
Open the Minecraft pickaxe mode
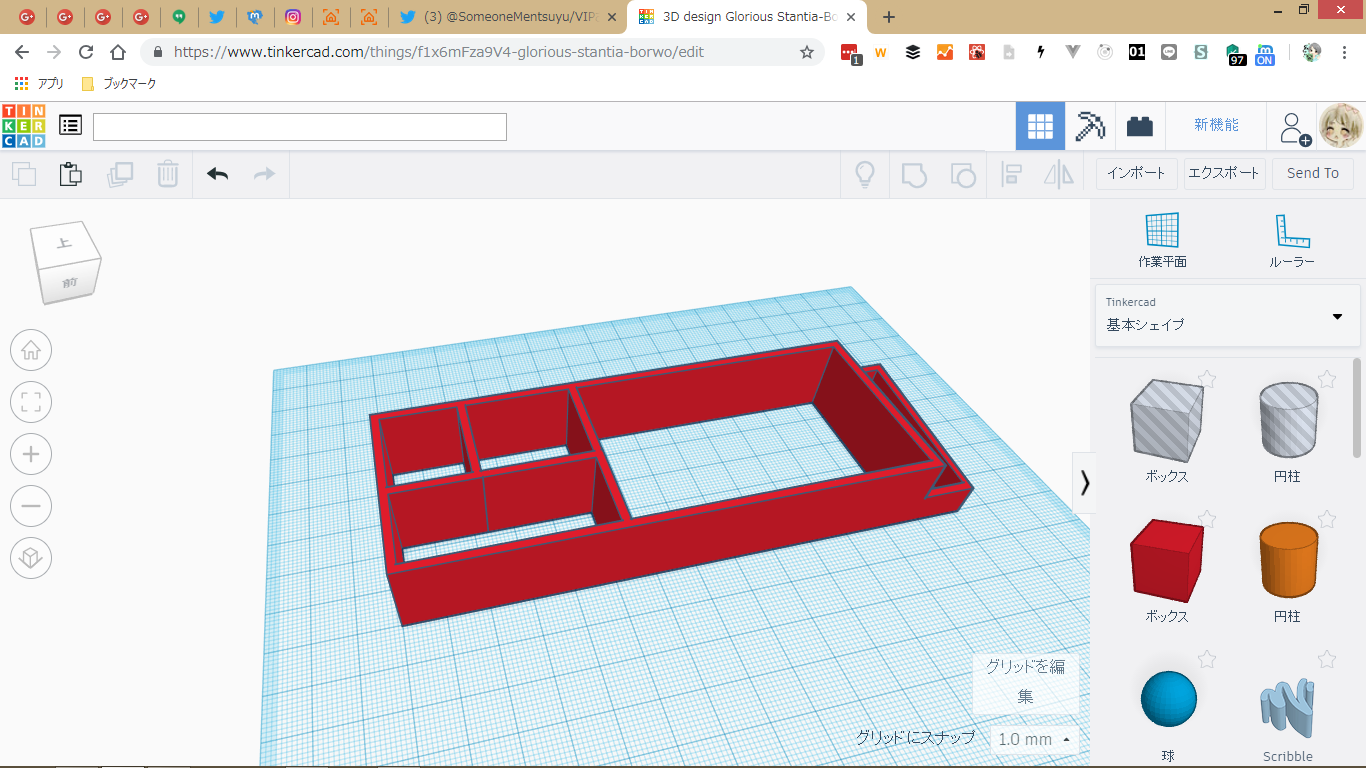pyautogui.click(x=1090, y=126)
